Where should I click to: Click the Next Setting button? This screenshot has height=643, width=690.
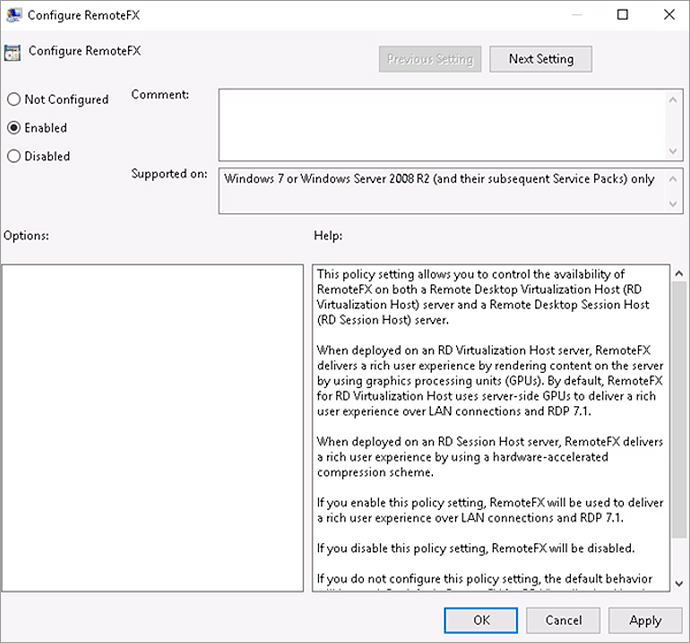(x=540, y=59)
